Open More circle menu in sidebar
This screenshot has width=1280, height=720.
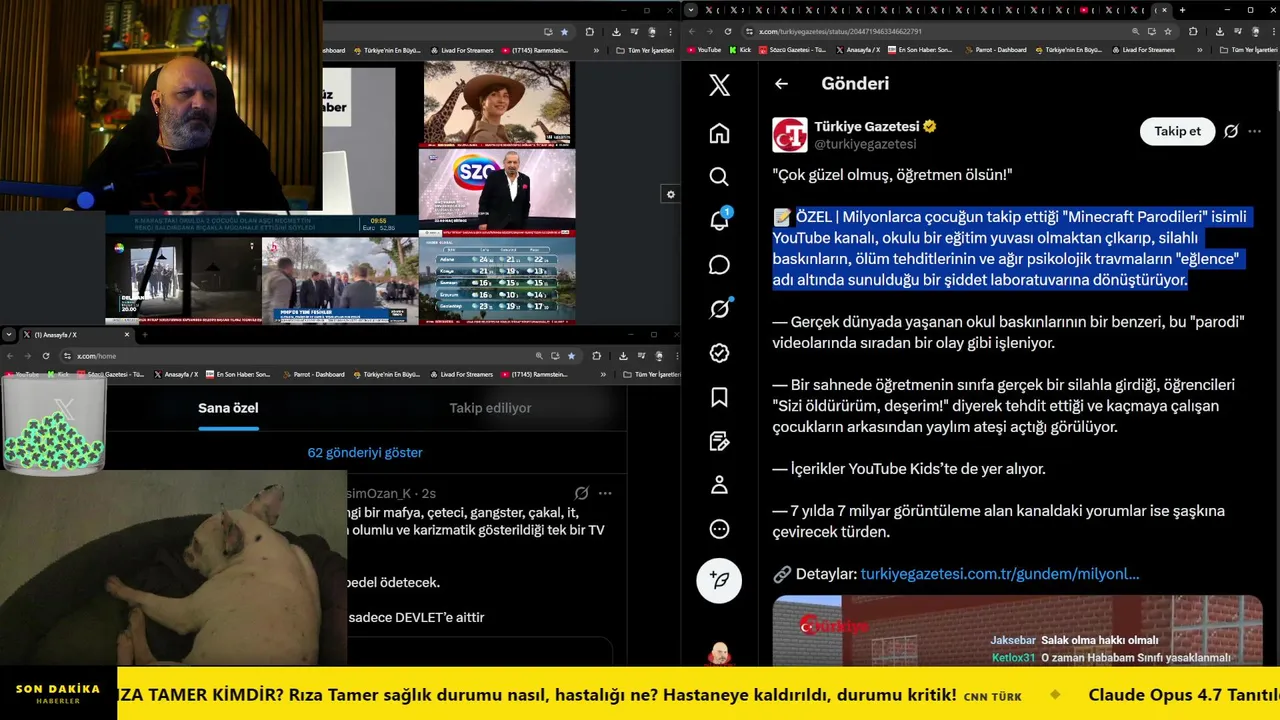pyautogui.click(x=719, y=529)
